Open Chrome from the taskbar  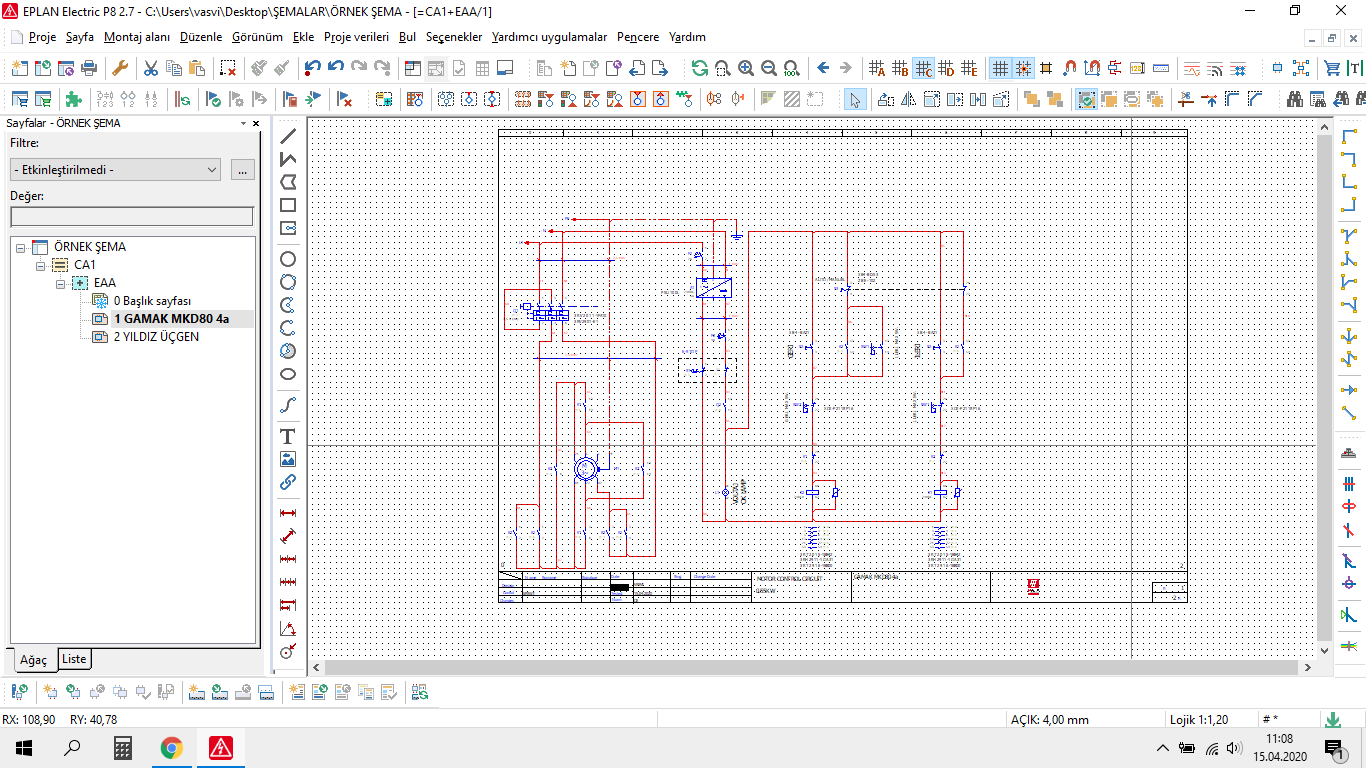[172, 748]
